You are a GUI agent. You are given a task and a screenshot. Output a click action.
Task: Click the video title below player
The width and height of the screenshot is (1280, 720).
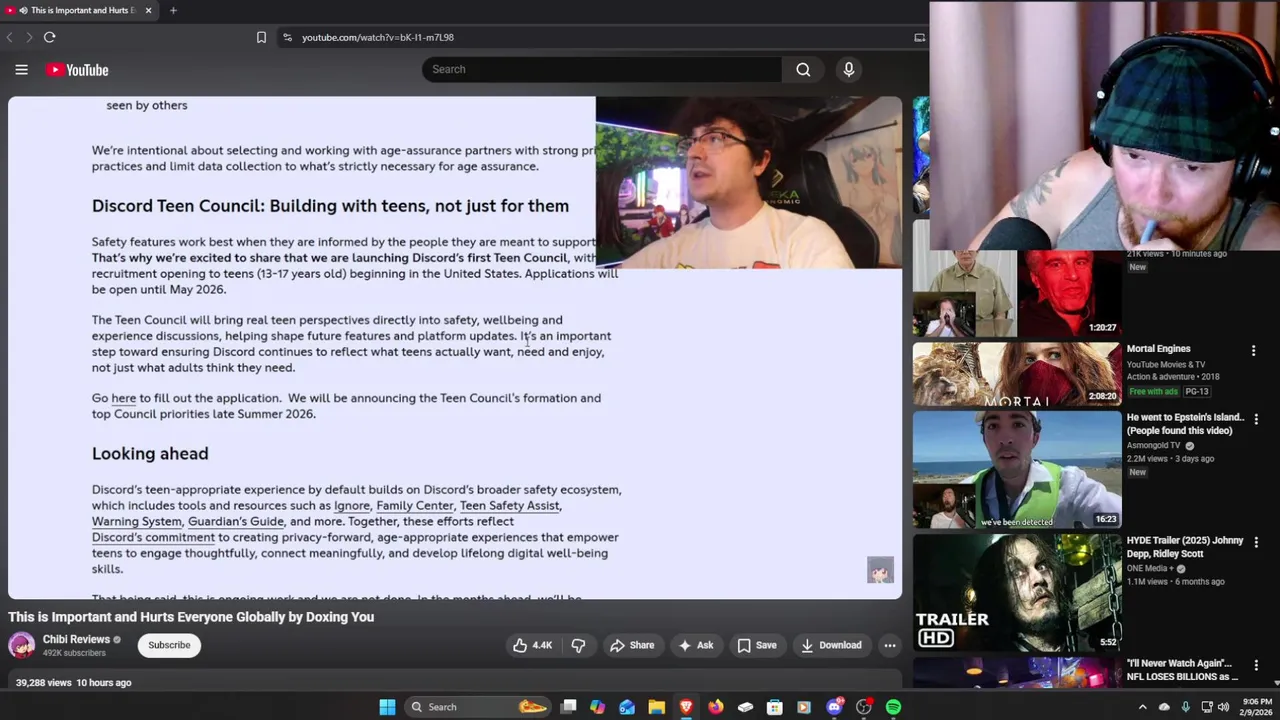[191, 617]
